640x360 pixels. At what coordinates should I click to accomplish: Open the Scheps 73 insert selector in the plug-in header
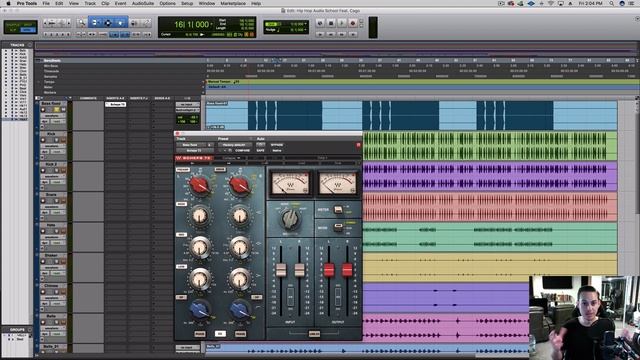195,151
